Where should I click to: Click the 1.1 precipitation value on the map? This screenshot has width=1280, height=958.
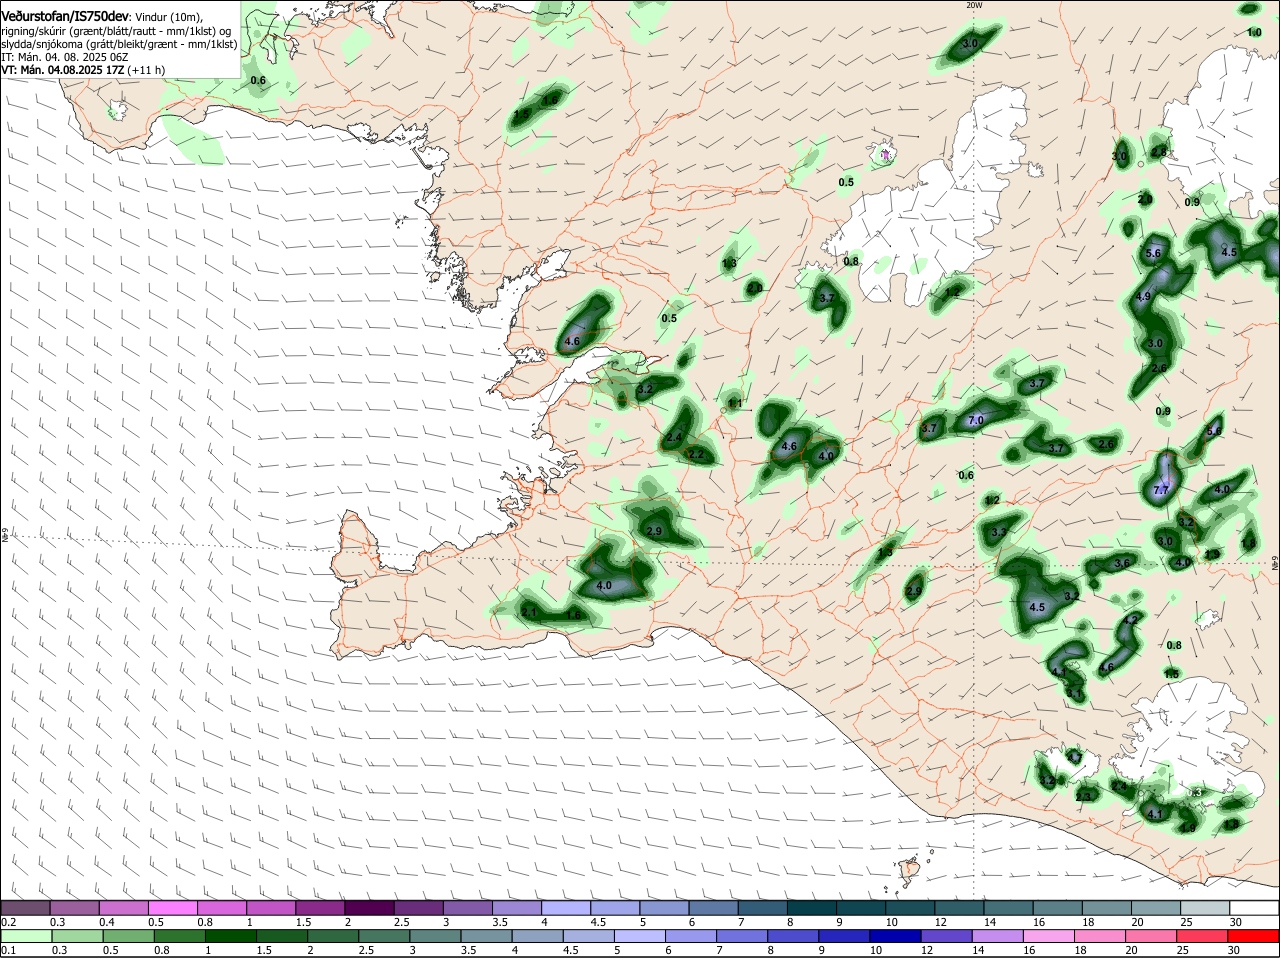tap(735, 404)
